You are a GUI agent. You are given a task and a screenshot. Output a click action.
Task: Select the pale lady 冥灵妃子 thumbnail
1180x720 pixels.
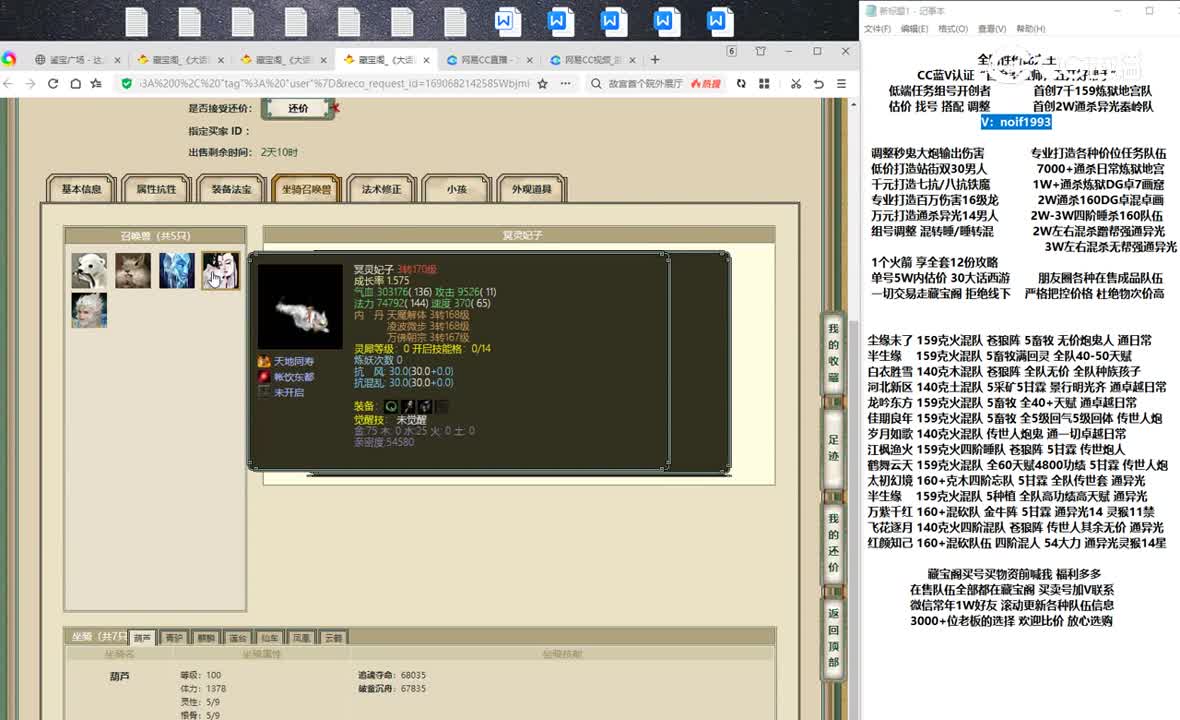tap(220, 270)
